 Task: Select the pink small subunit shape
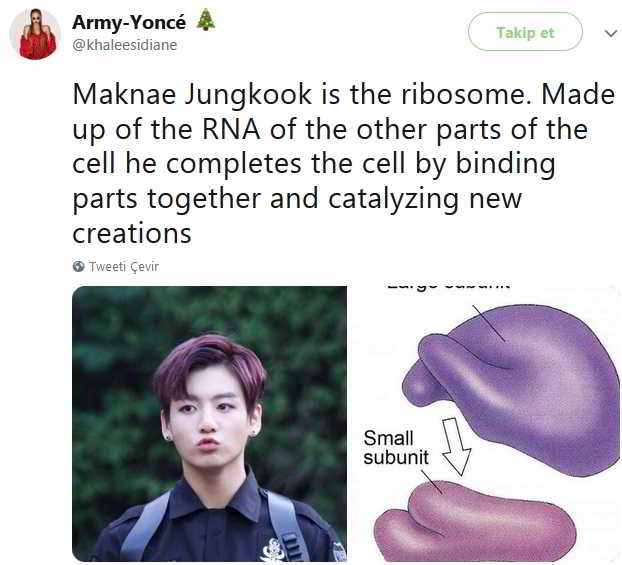474,522
